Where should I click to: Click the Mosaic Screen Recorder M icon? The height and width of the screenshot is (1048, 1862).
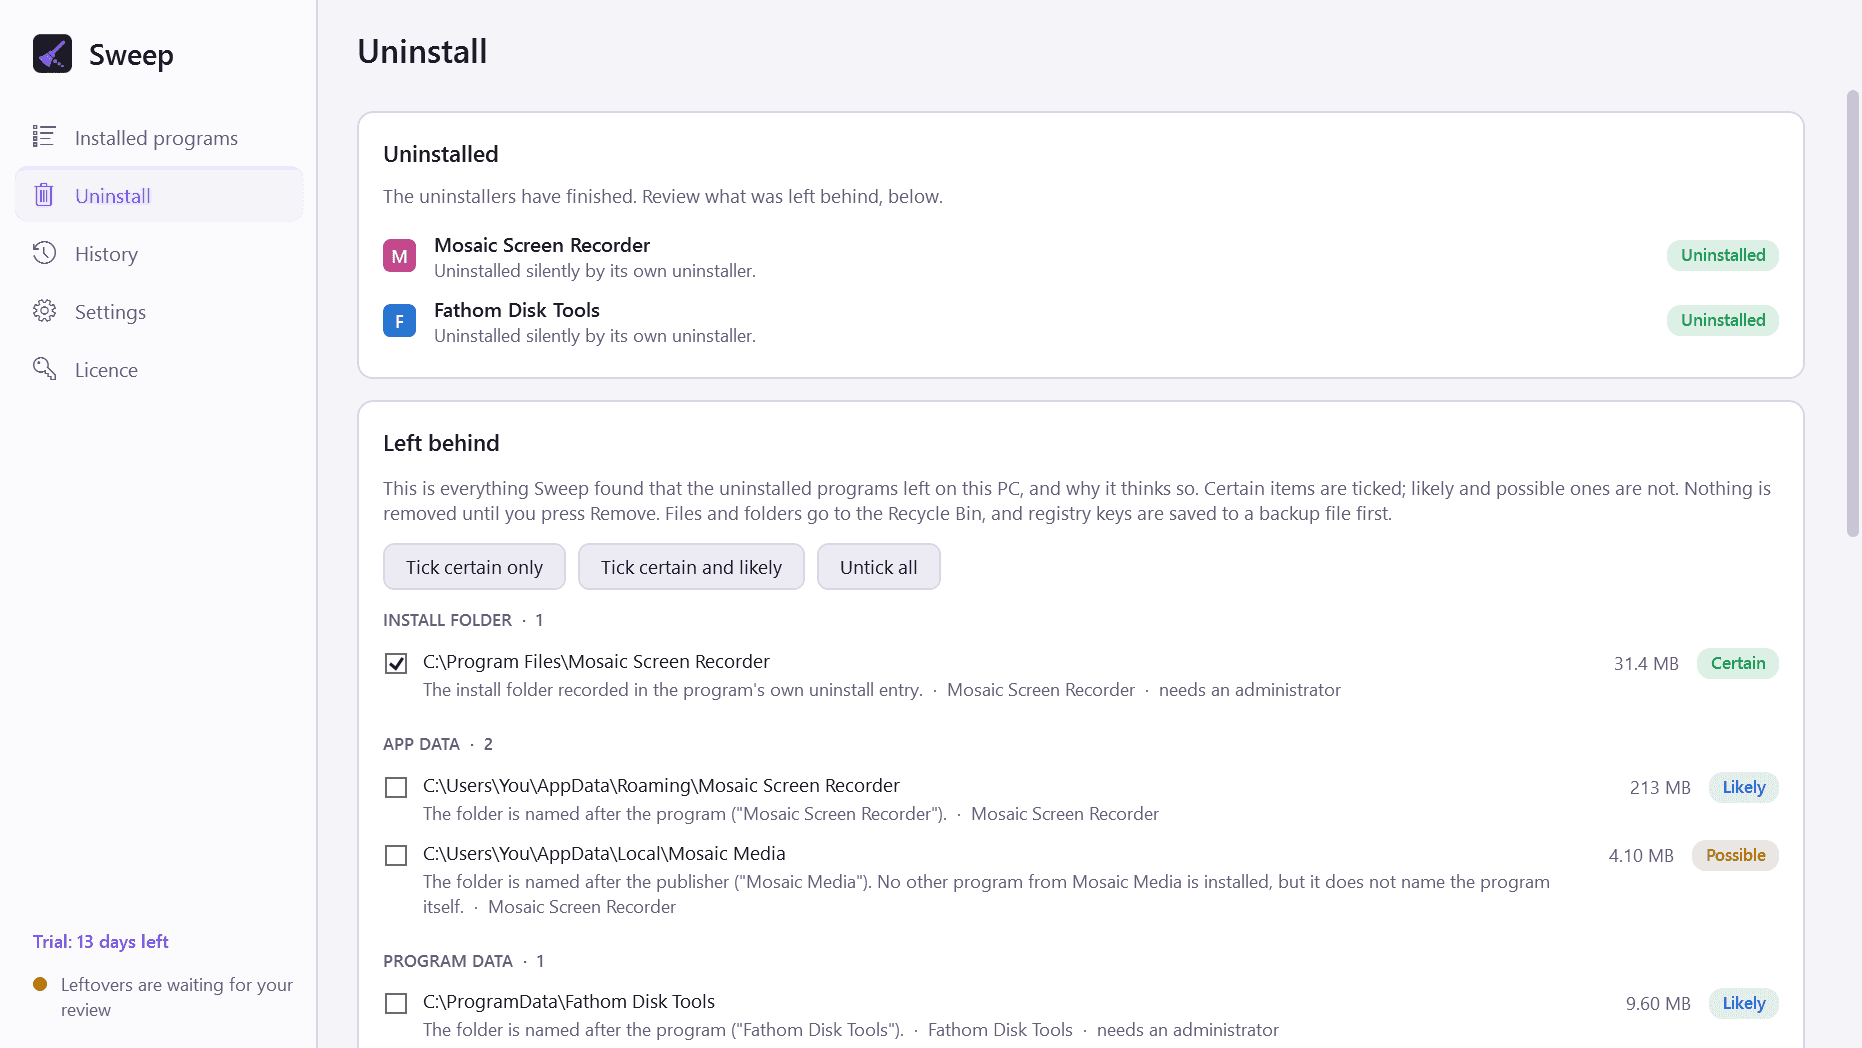399,256
